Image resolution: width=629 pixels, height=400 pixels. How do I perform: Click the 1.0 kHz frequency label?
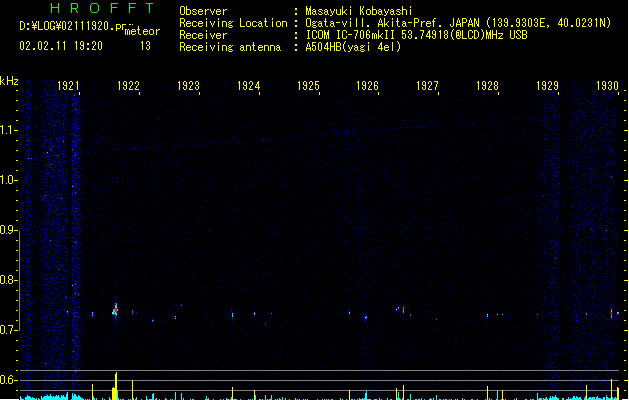8,180
